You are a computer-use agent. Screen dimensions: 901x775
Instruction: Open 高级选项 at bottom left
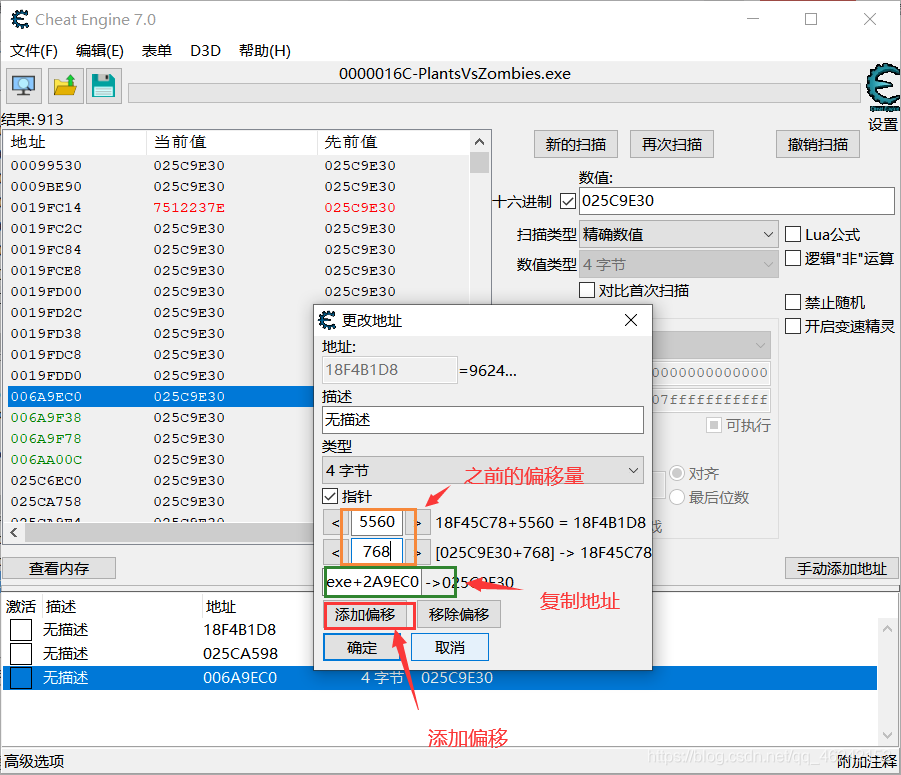tap(34, 761)
